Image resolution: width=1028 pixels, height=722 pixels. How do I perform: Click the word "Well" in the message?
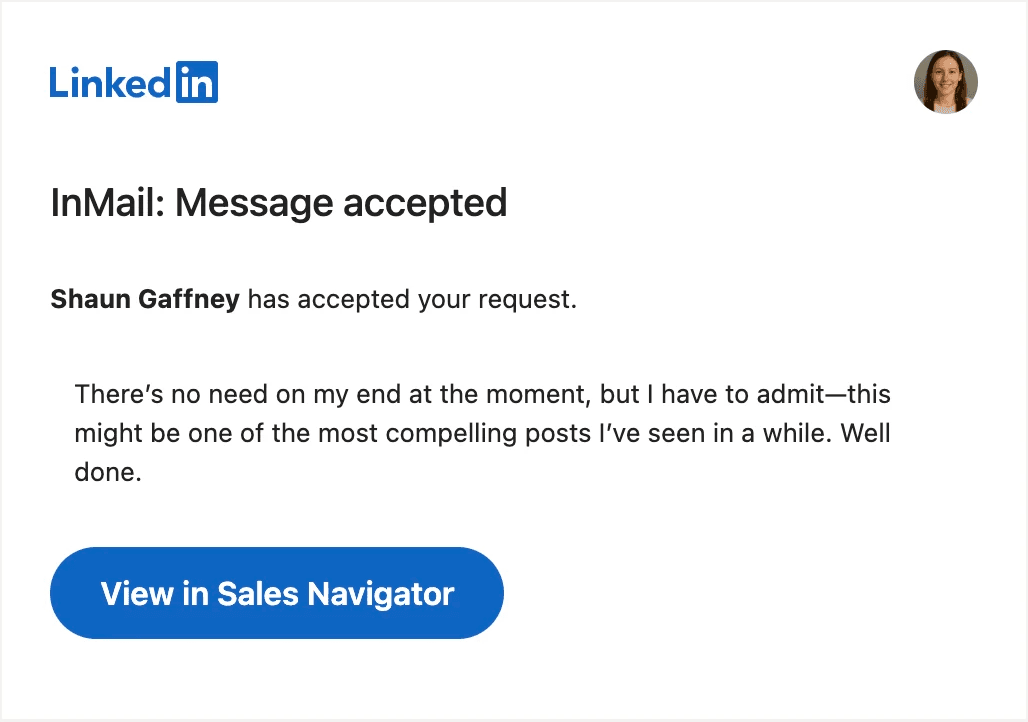click(x=865, y=434)
